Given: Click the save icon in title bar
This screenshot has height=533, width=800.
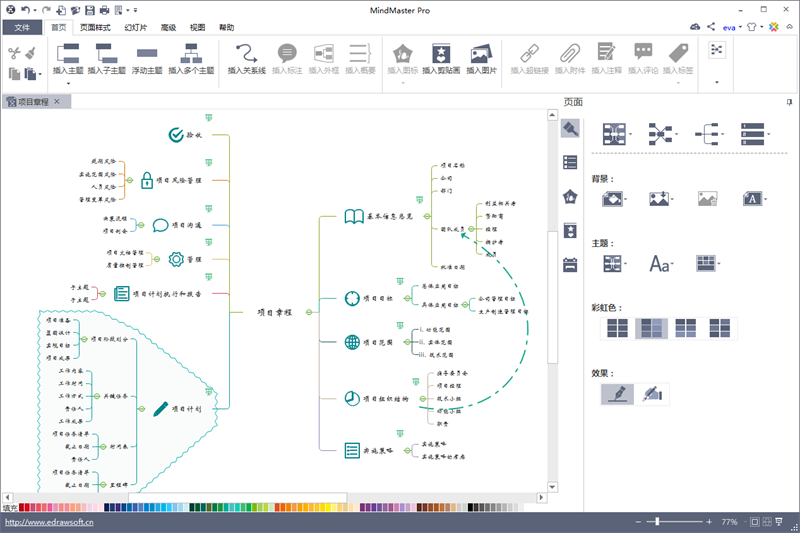Looking at the screenshot, I should tap(90, 10).
